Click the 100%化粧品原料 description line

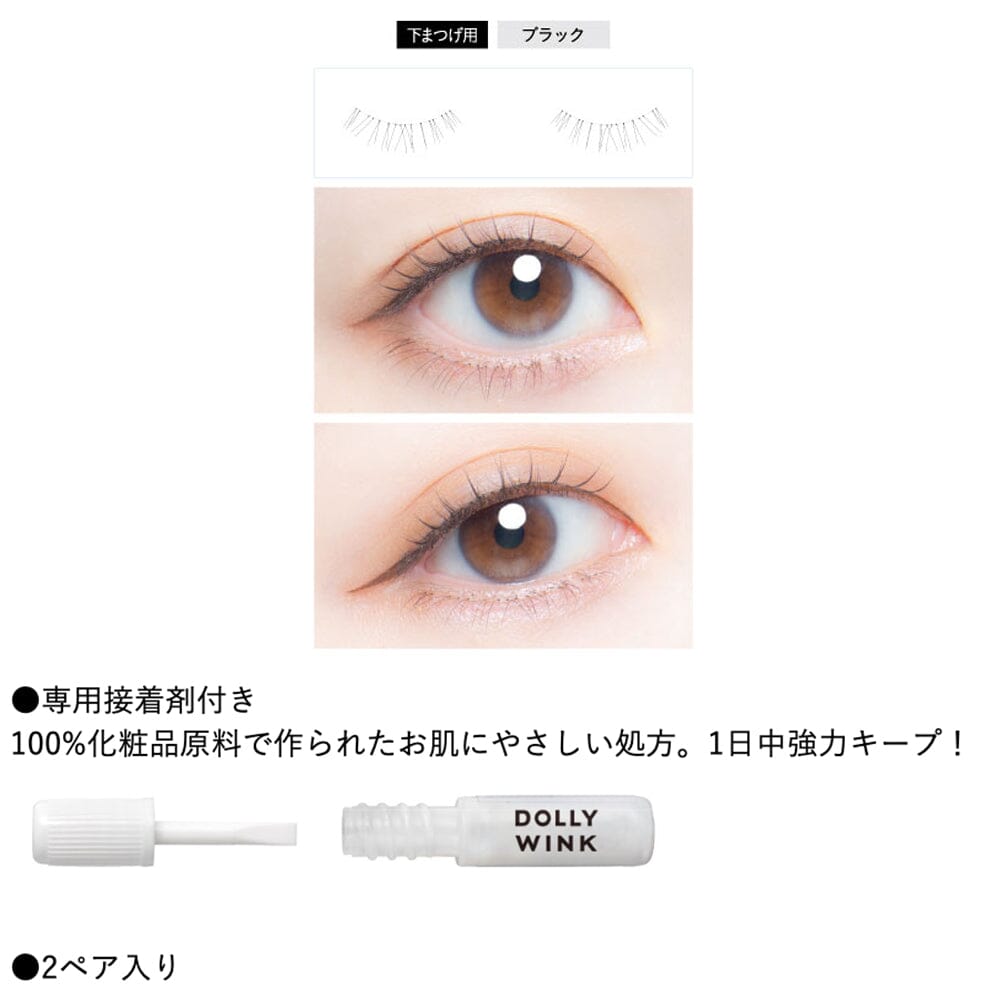pos(488,743)
